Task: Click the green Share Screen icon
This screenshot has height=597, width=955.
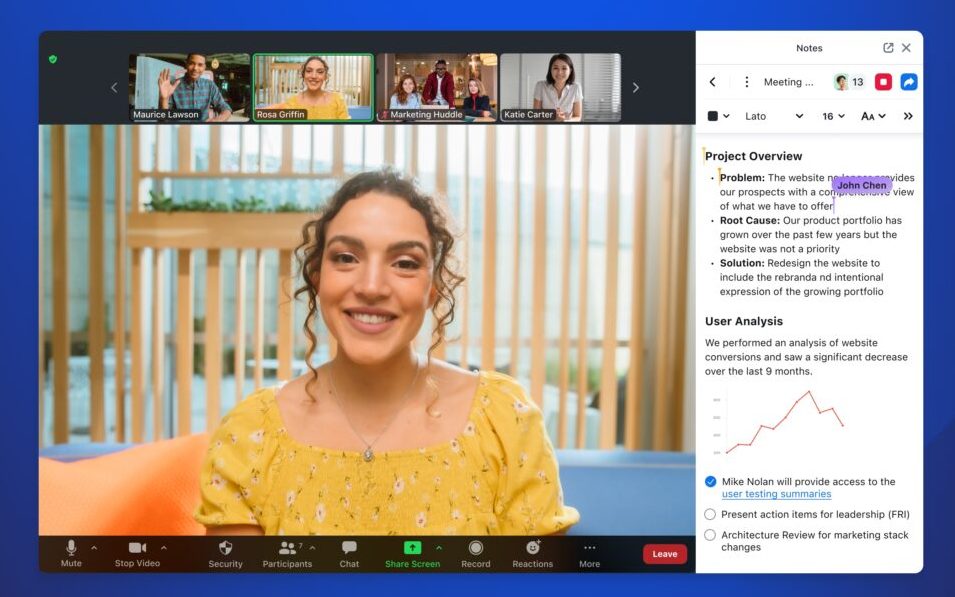Action: (x=412, y=548)
